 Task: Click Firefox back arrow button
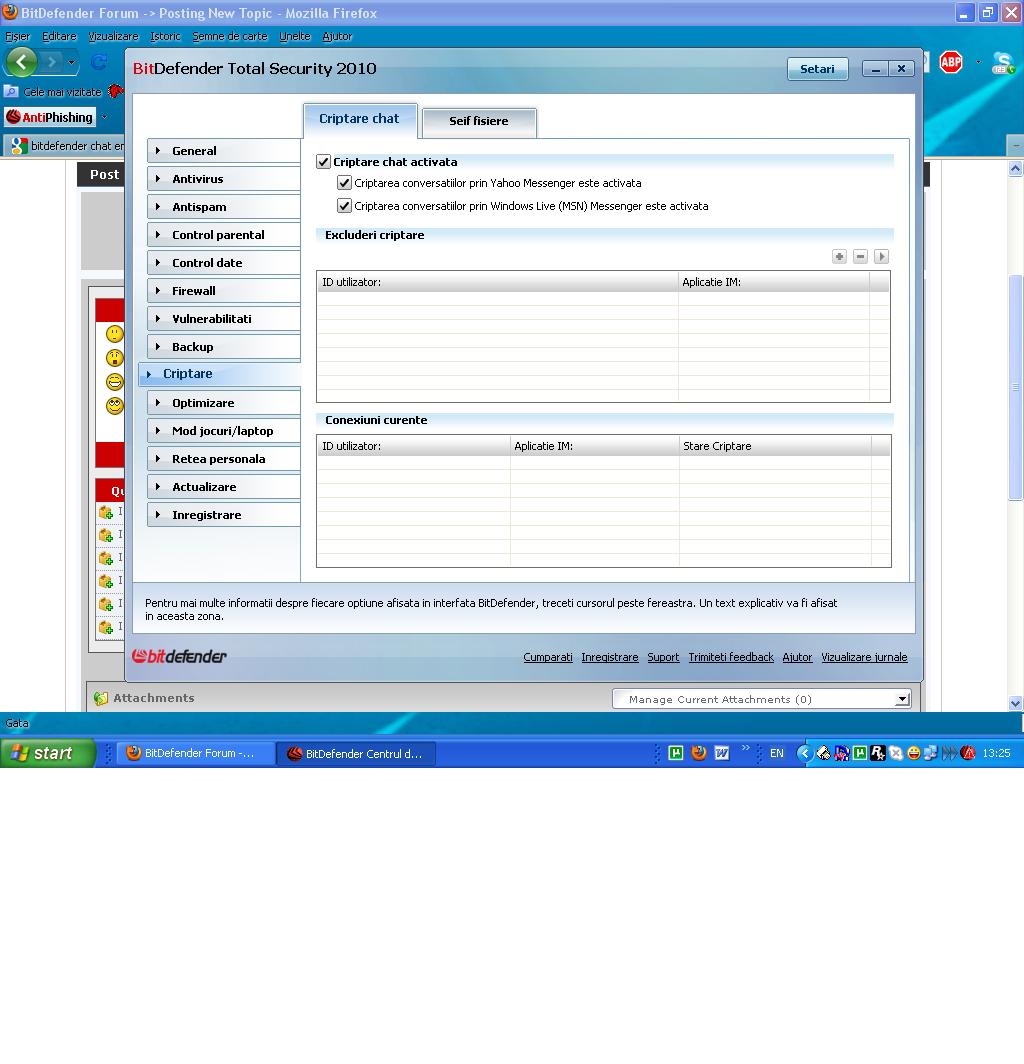point(22,62)
